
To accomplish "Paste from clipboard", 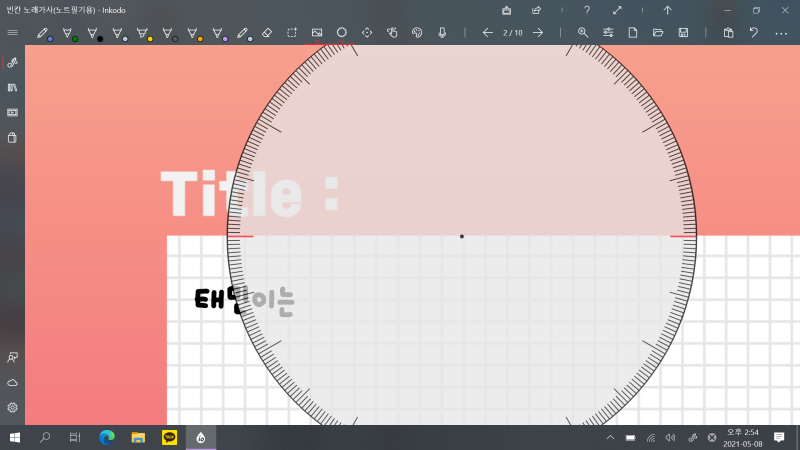I will click(729, 33).
